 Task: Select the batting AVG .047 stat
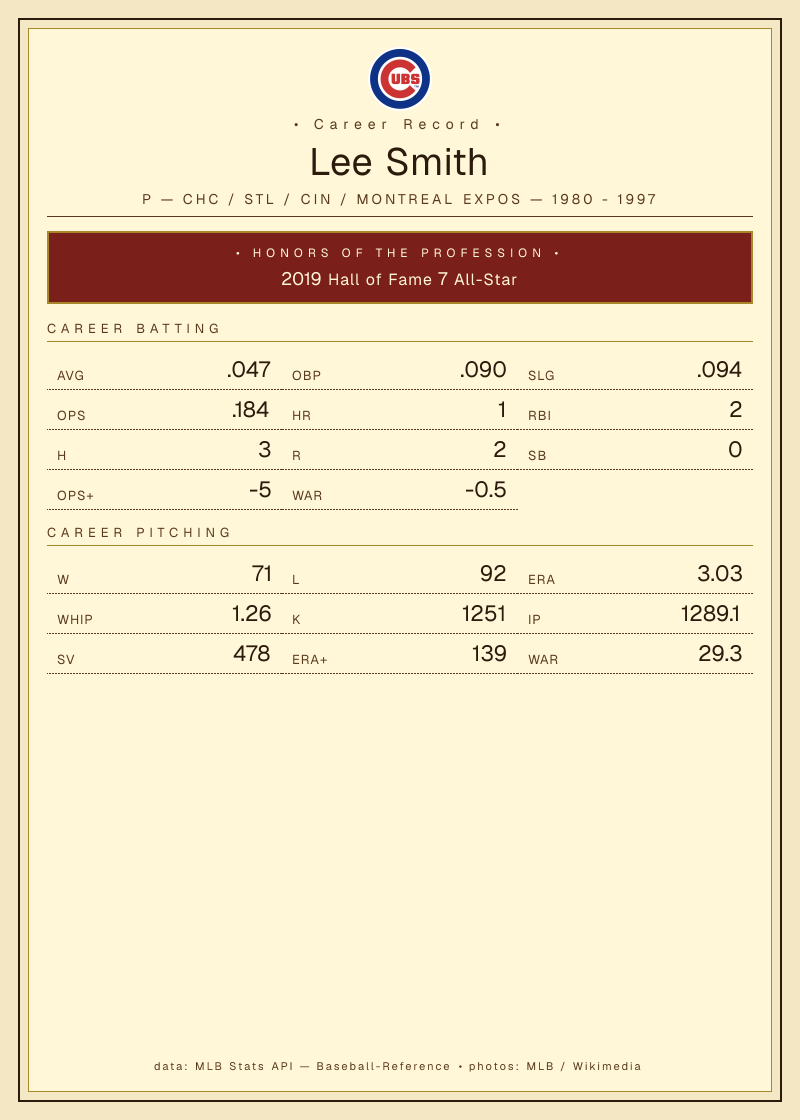pyautogui.click(x=164, y=370)
